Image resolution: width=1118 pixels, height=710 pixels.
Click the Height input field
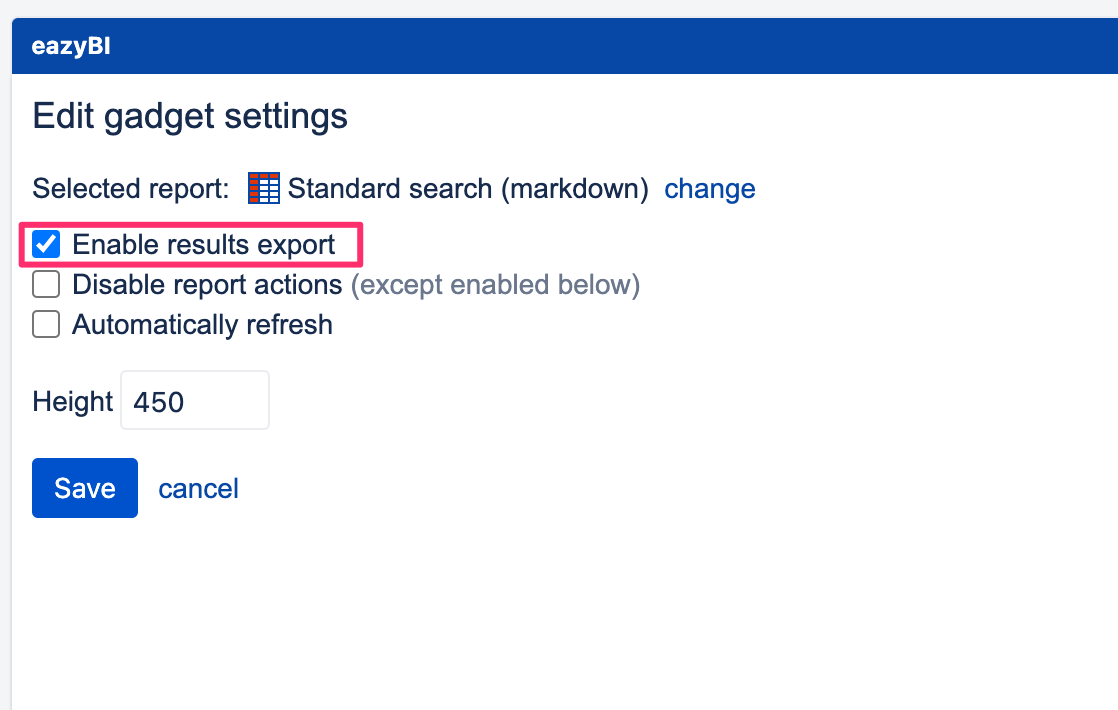(x=194, y=400)
